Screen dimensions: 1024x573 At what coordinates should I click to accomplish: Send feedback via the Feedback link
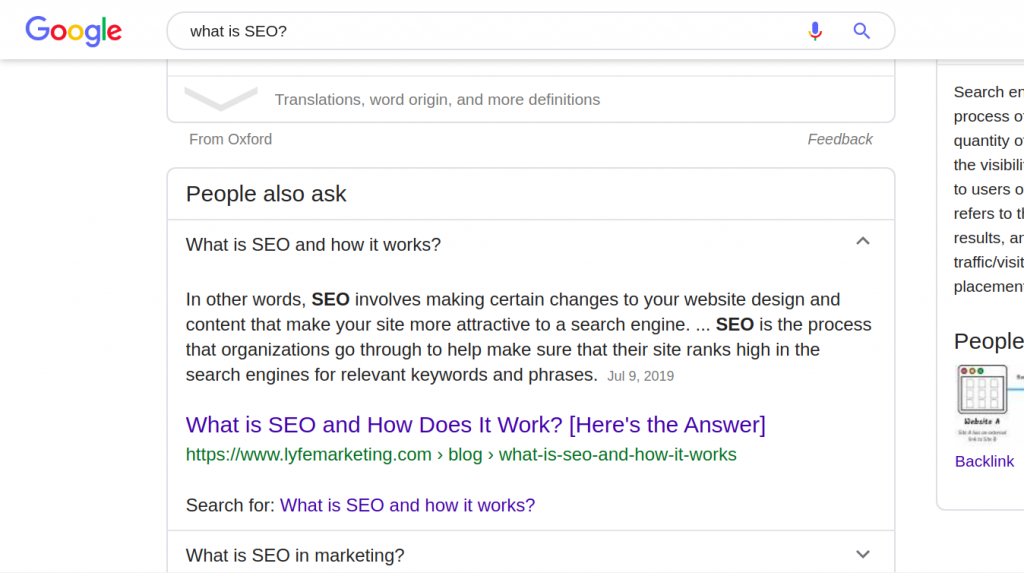[x=840, y=139]
